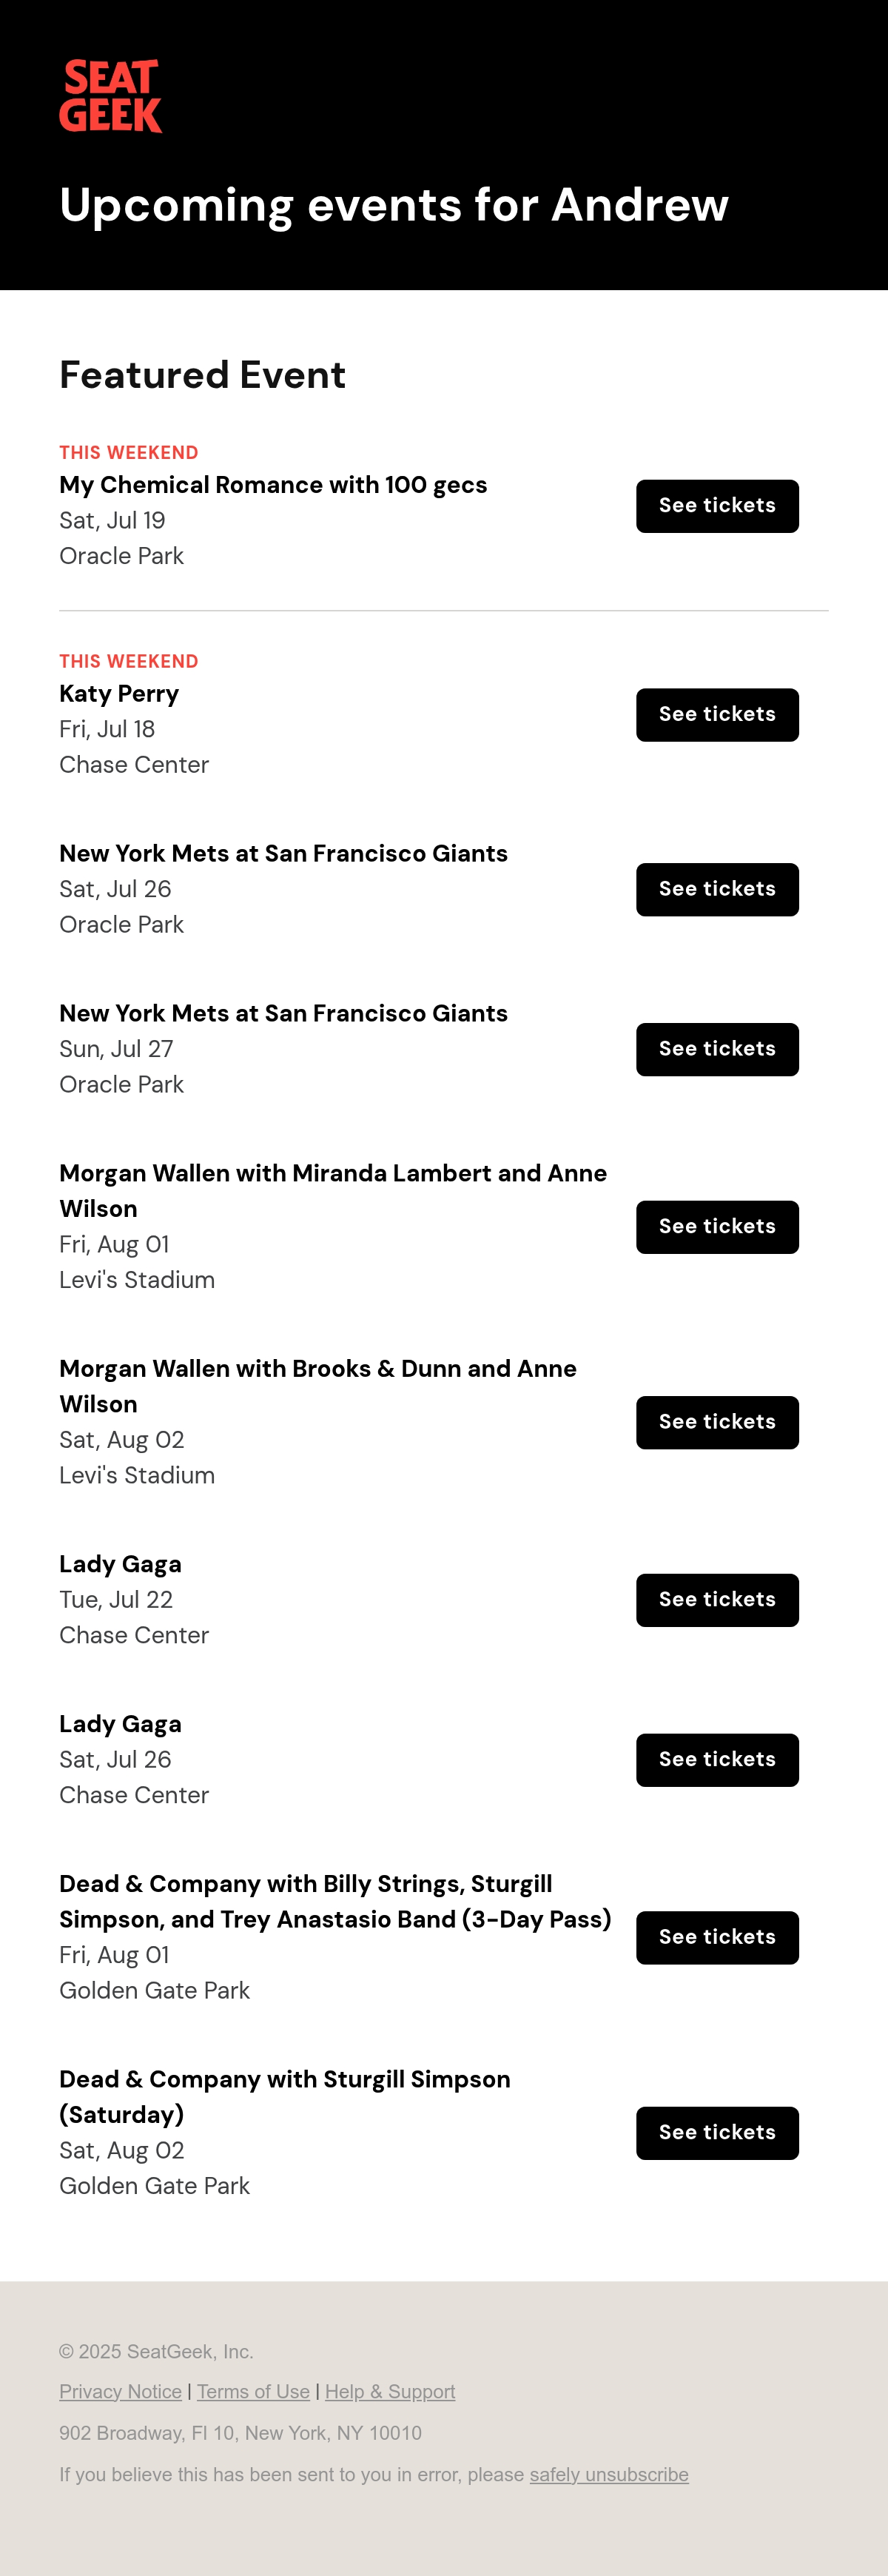Open Morgan Wallen with Brooks & Dunn title
This screenshot has height=2576, width=888.
[318, 1386]
